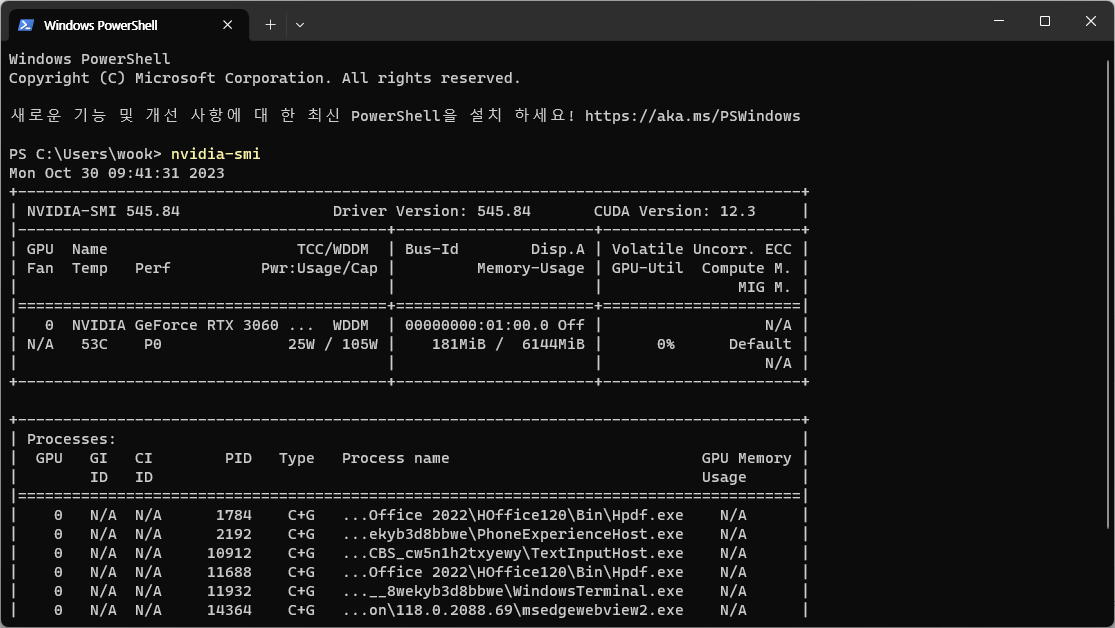The image size is (1115, 628).
Task: Click the Type column header
Action: (297, 459)
